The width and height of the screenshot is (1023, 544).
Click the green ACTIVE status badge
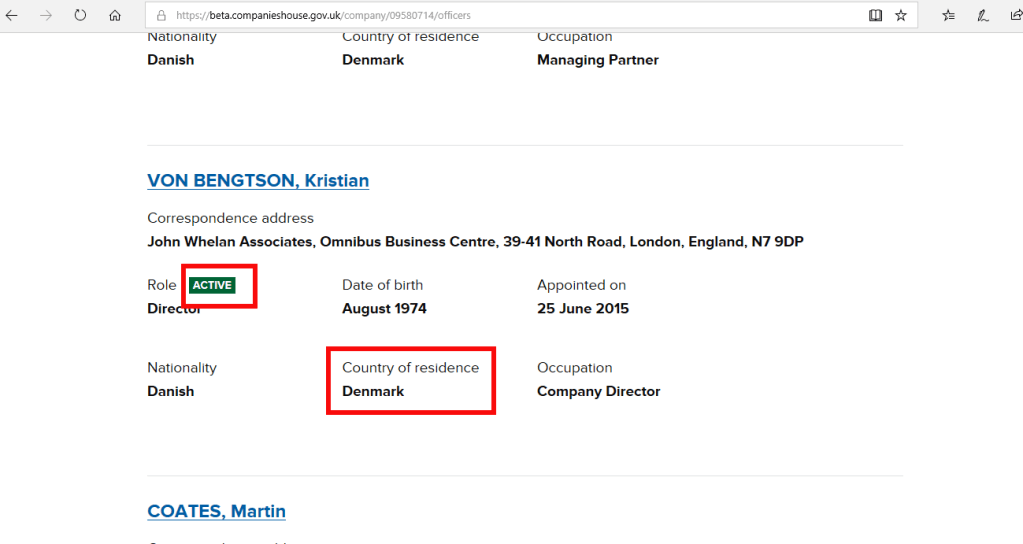[x=212, y=285]
